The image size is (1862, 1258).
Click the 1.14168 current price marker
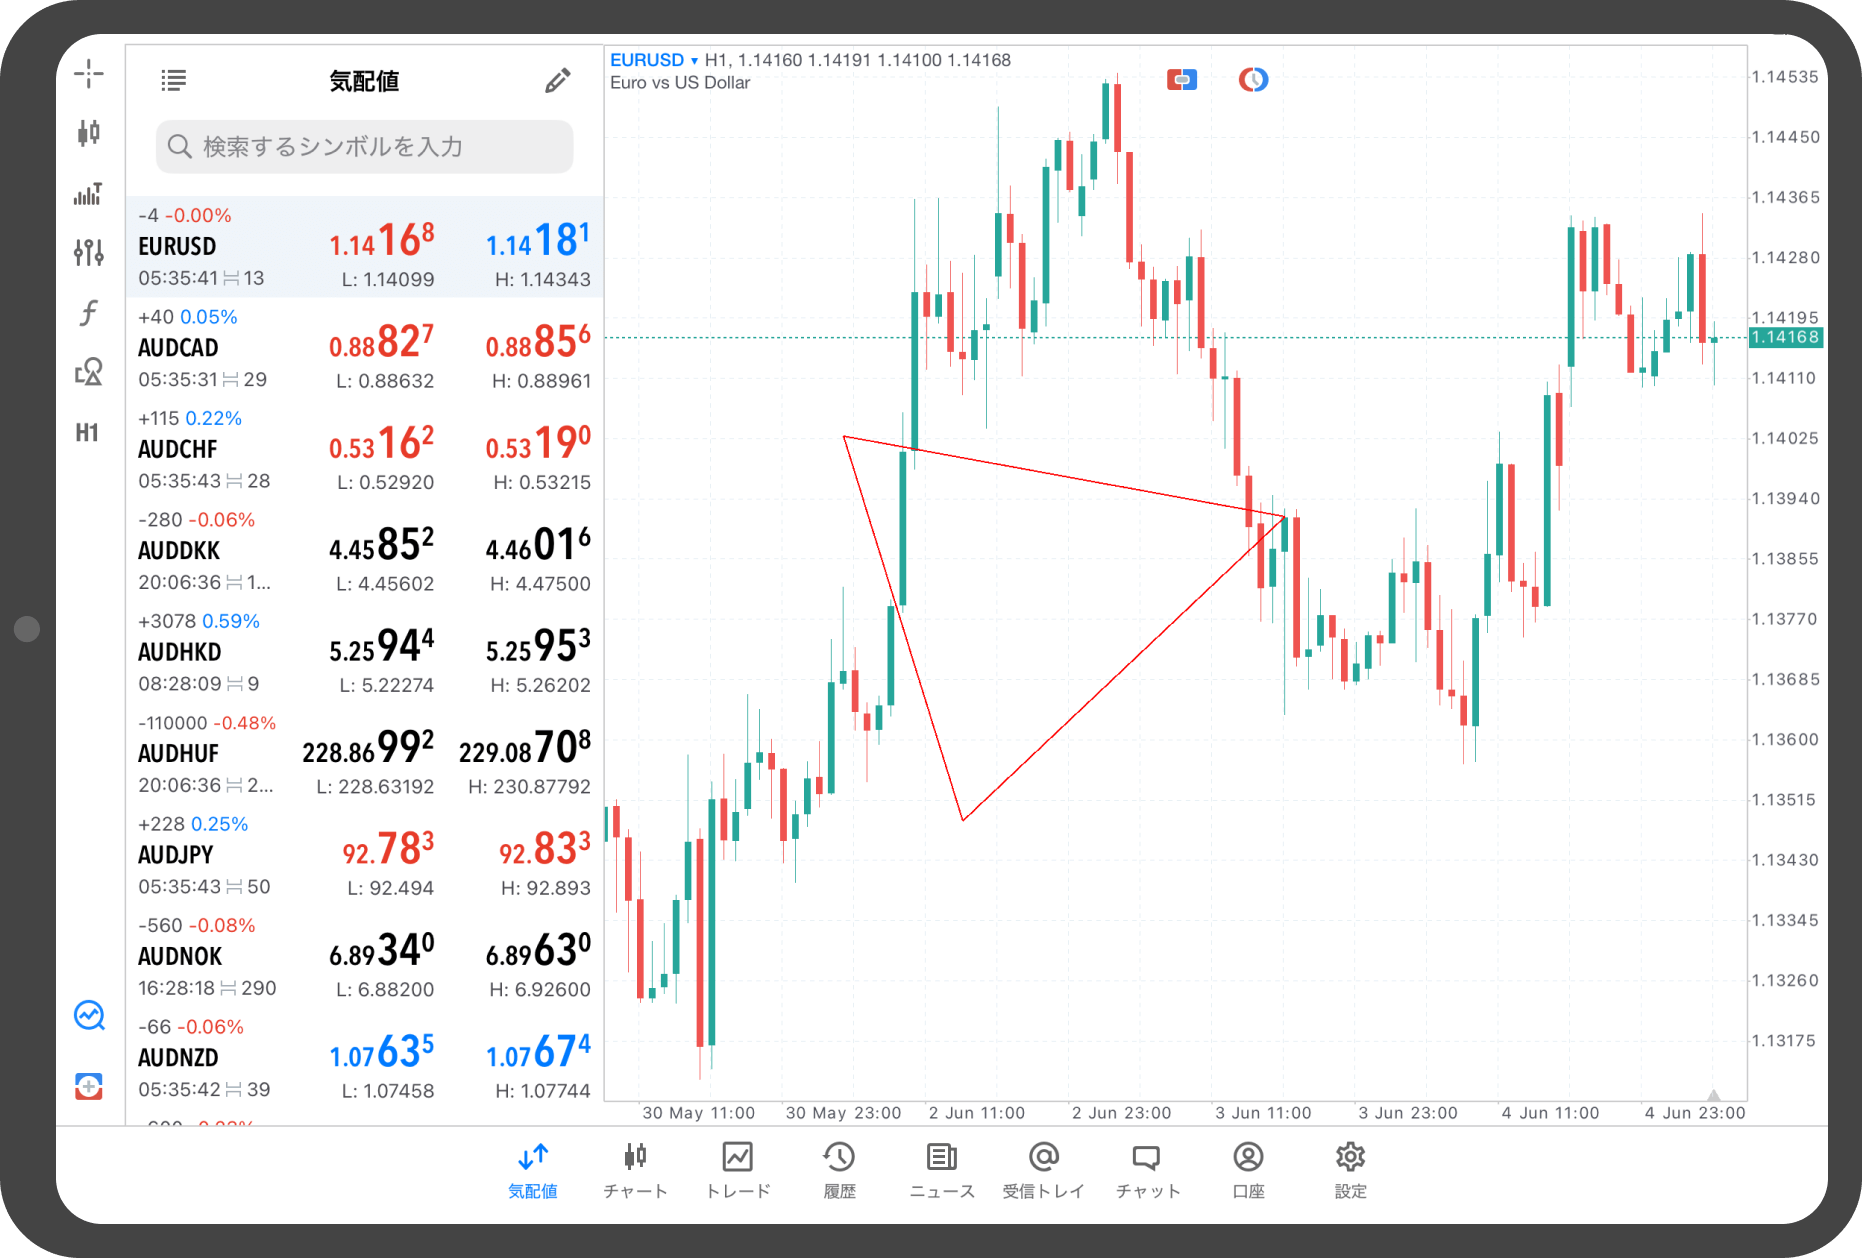point(1785,337)
